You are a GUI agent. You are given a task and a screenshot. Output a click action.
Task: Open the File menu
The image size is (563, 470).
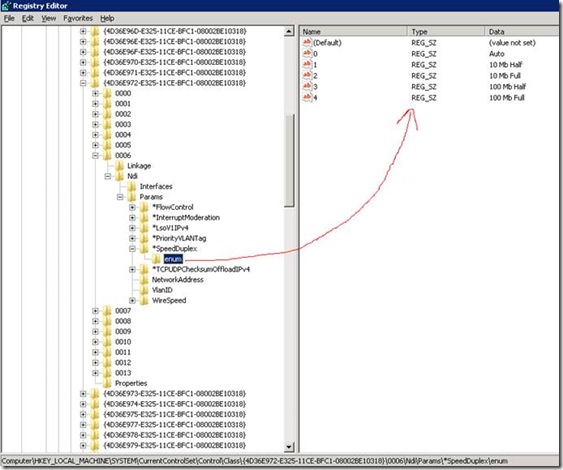[9, 18]
